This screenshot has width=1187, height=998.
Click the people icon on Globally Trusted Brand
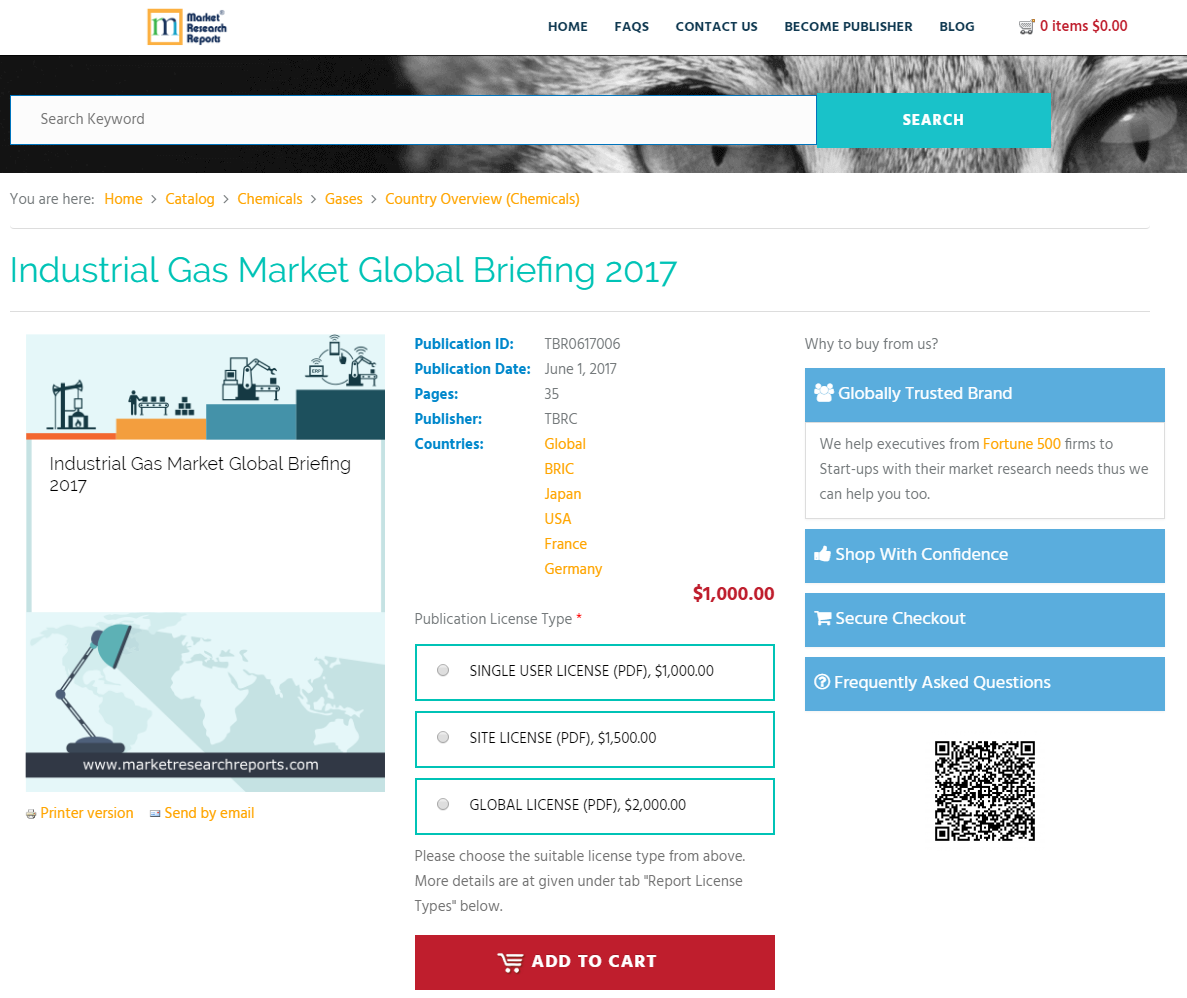824,393
